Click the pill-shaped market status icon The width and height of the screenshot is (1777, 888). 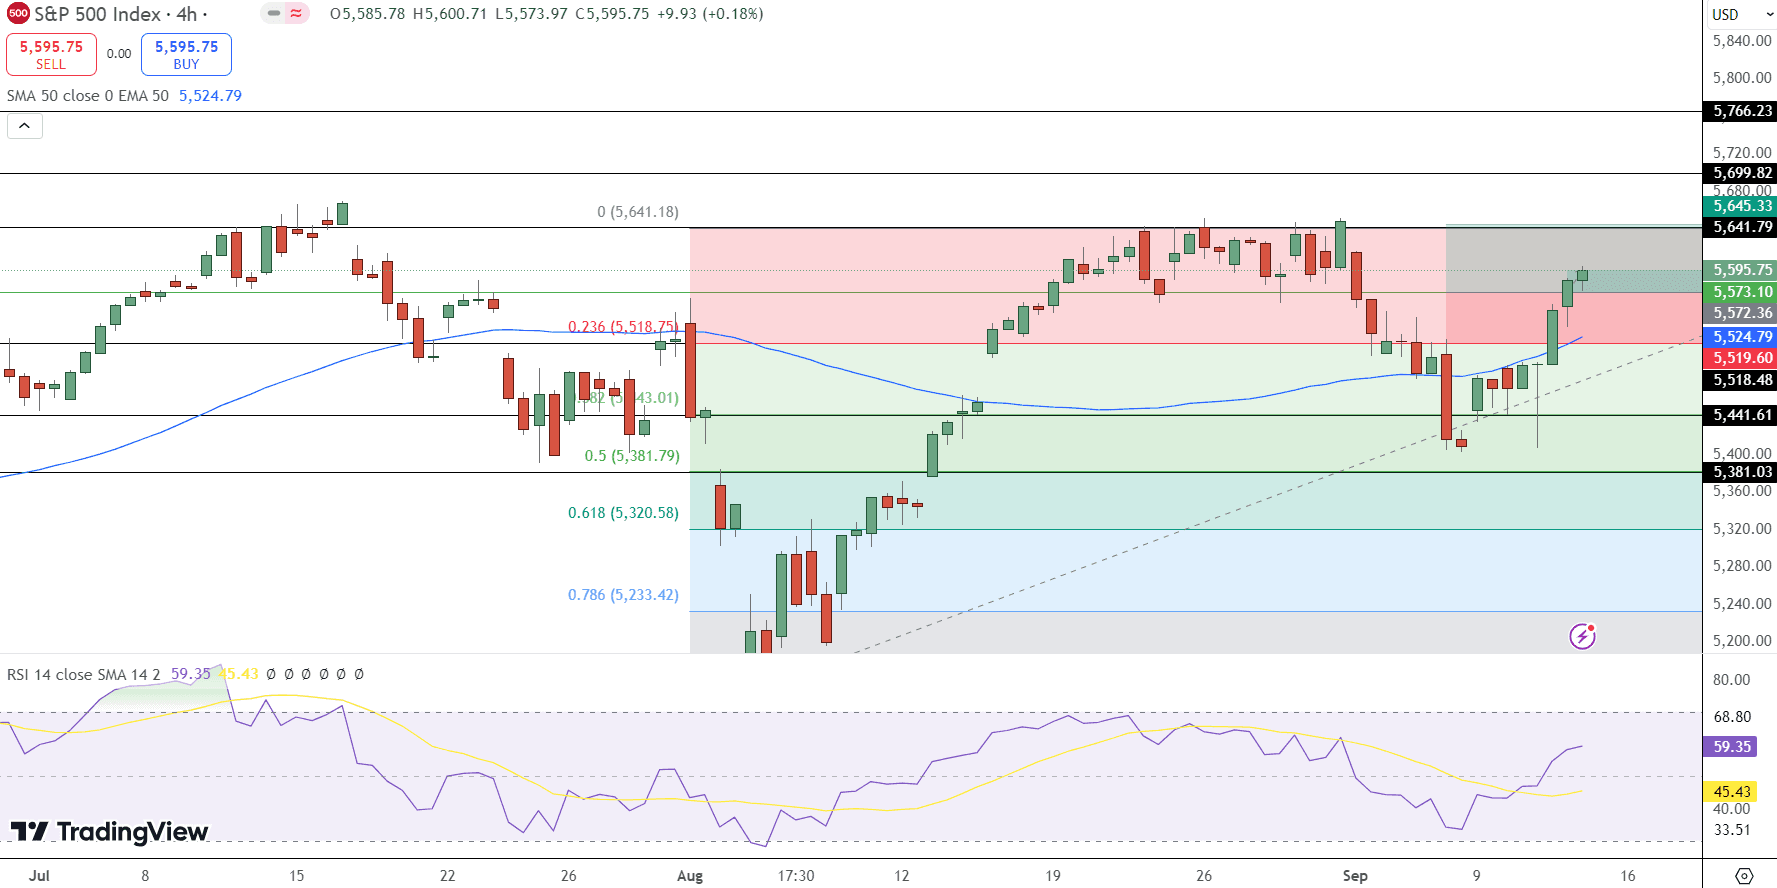[x=274, y=14]
